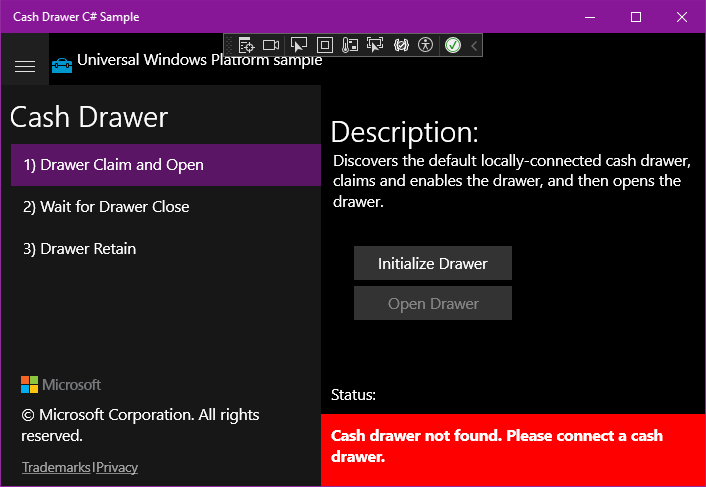The height and width of the screenshot is (487, 706).
Task: Close the Cash Drawer sample window
Action: pyautogui.click(x=682, y=17)
